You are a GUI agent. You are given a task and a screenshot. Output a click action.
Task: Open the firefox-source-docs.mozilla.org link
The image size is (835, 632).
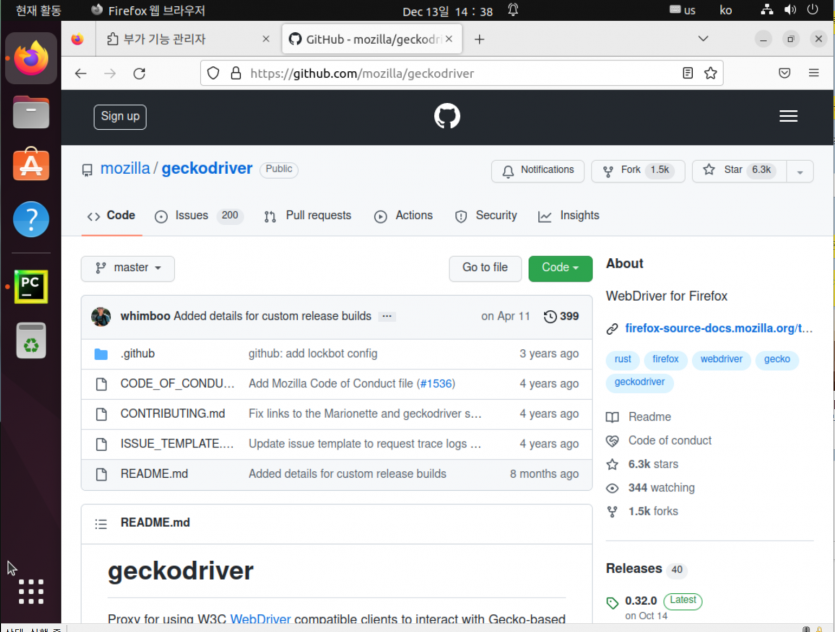click(718, 329)
